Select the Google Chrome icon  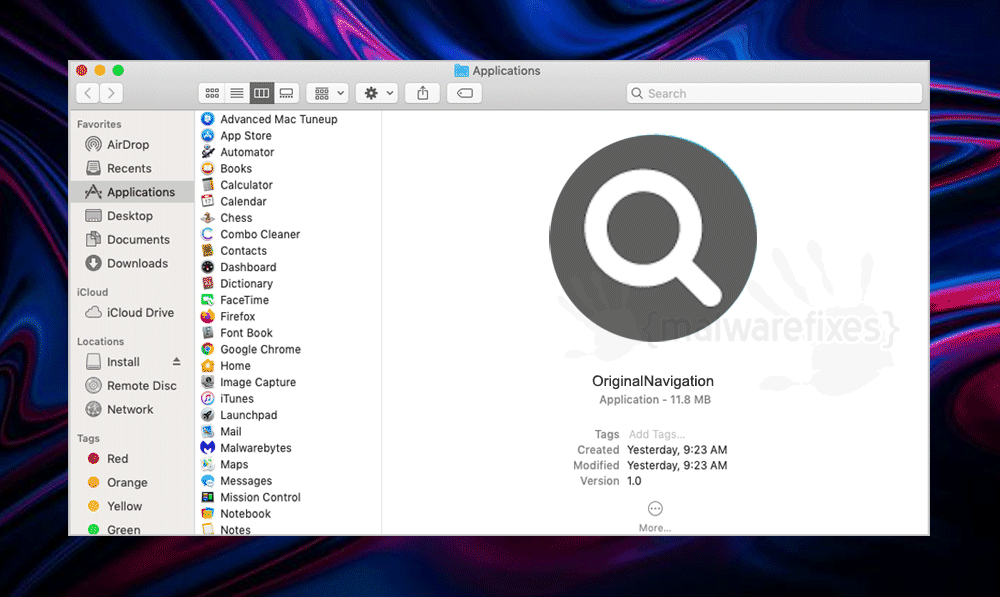tap(207, 349)
